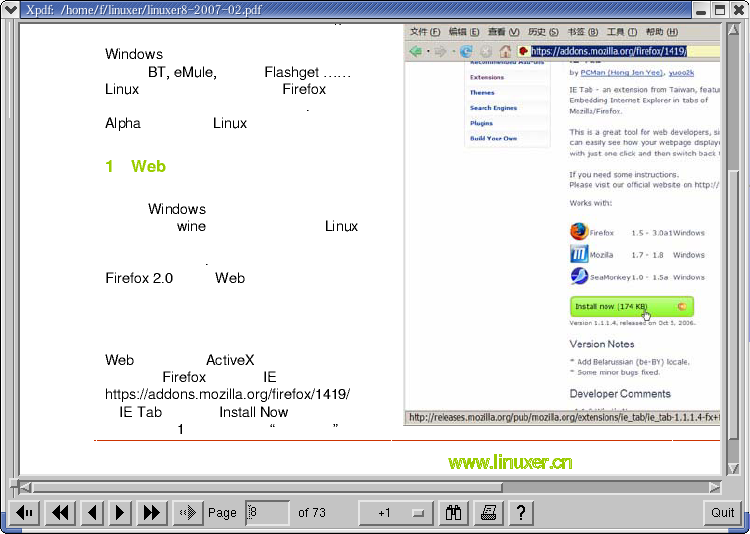This screenshot has height=534, width=750.
Task: Click the Firefox logo icon
Action: pyautogui.click(x=579, y=232)
